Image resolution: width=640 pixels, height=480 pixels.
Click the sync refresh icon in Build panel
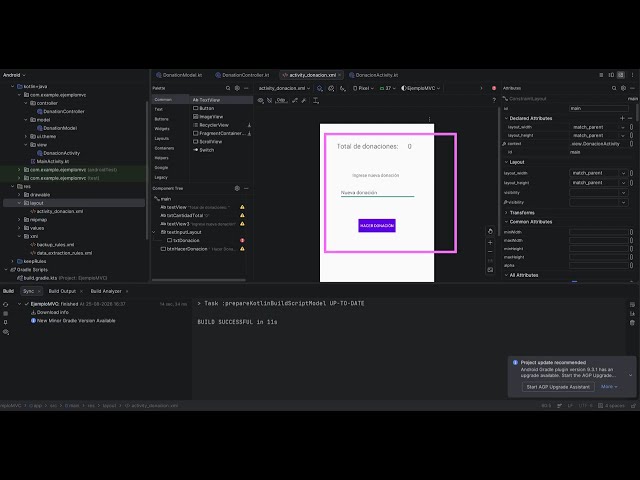point(5,304)
